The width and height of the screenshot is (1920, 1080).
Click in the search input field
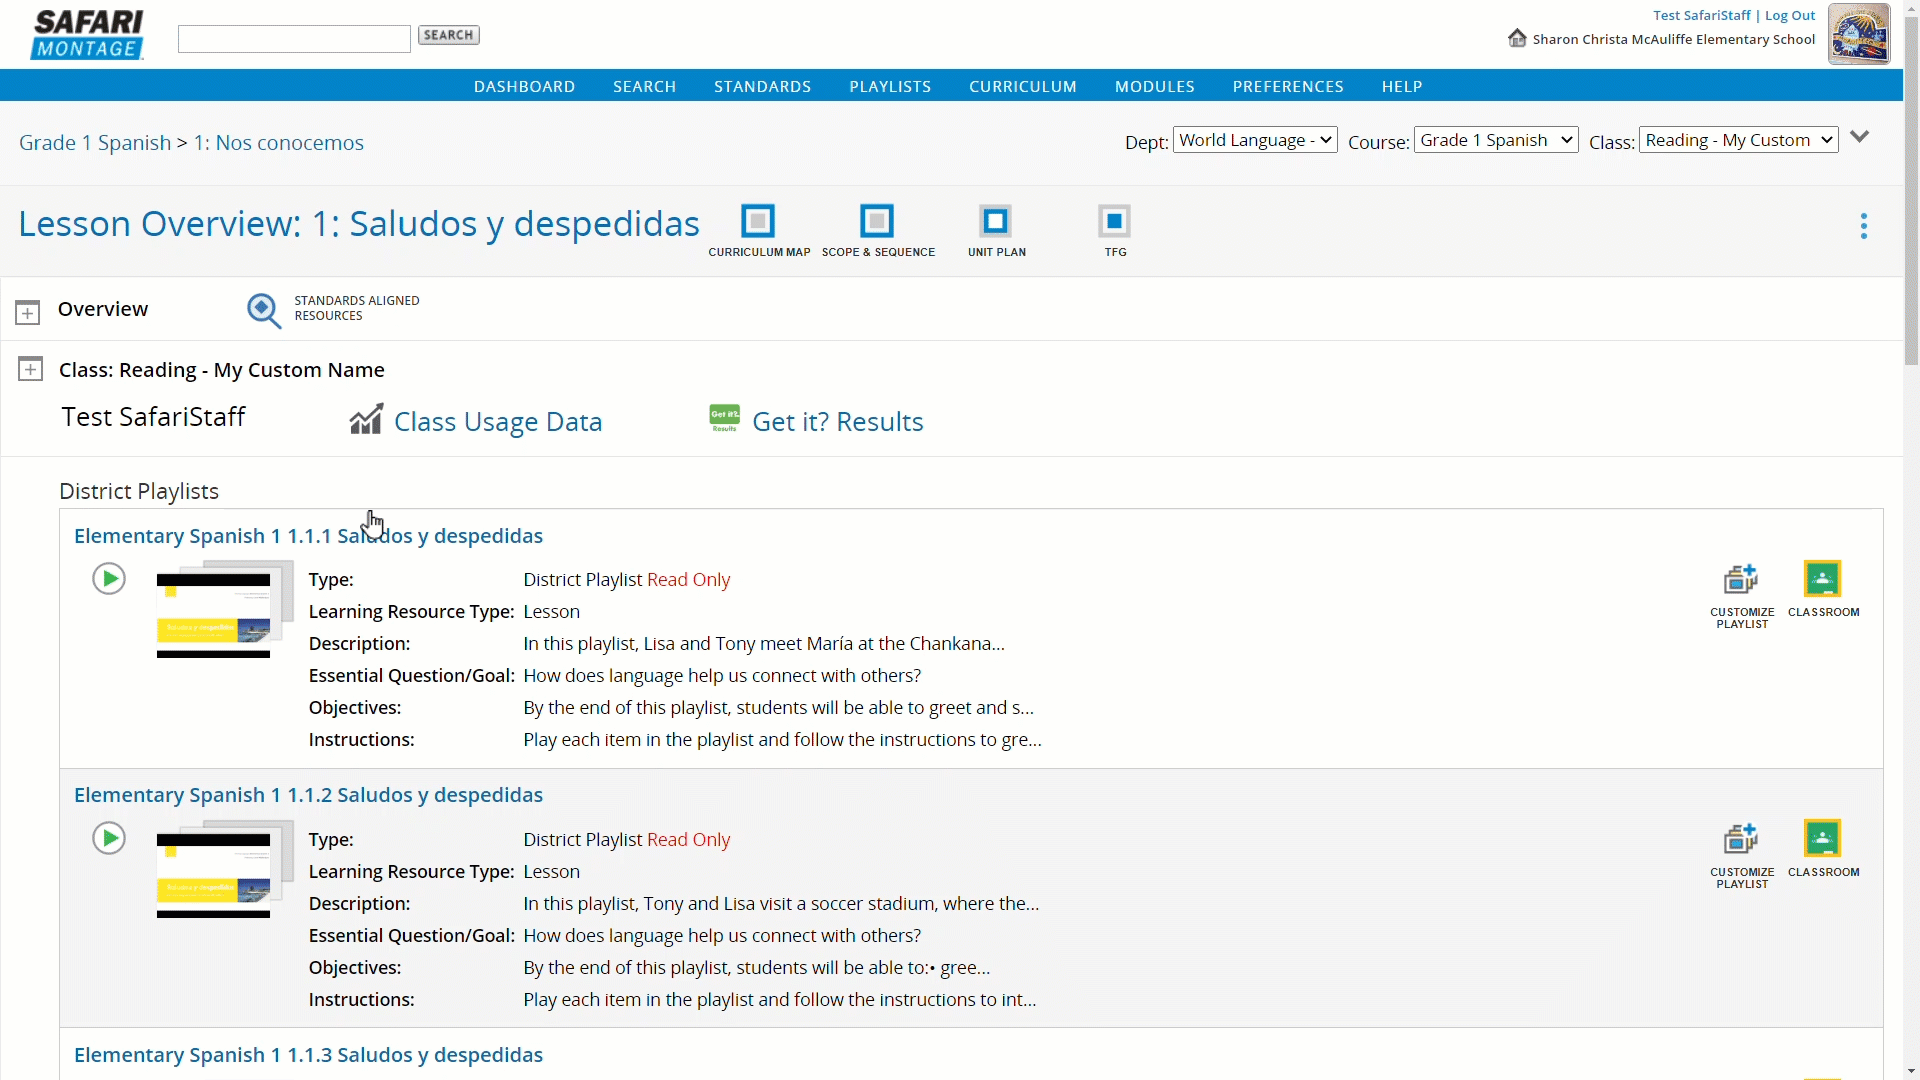tap(294, 38)
